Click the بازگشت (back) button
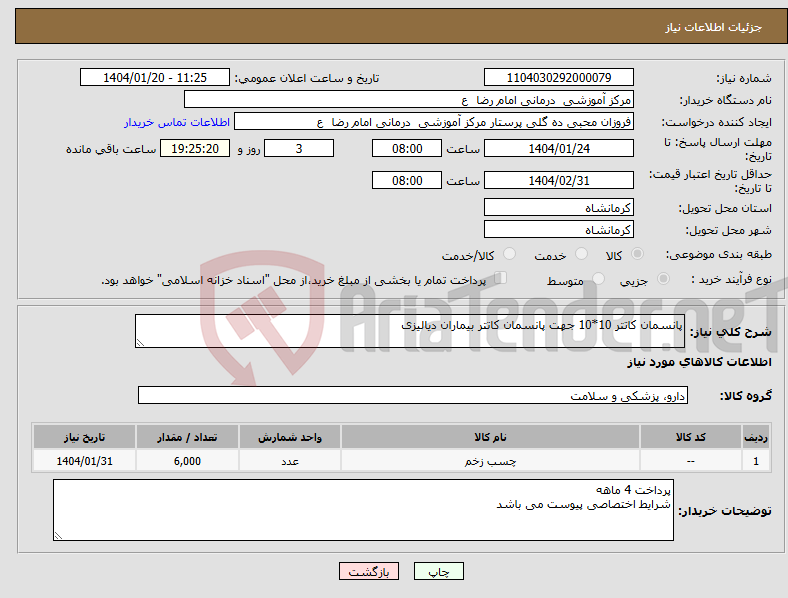 (x=369, y=571)
